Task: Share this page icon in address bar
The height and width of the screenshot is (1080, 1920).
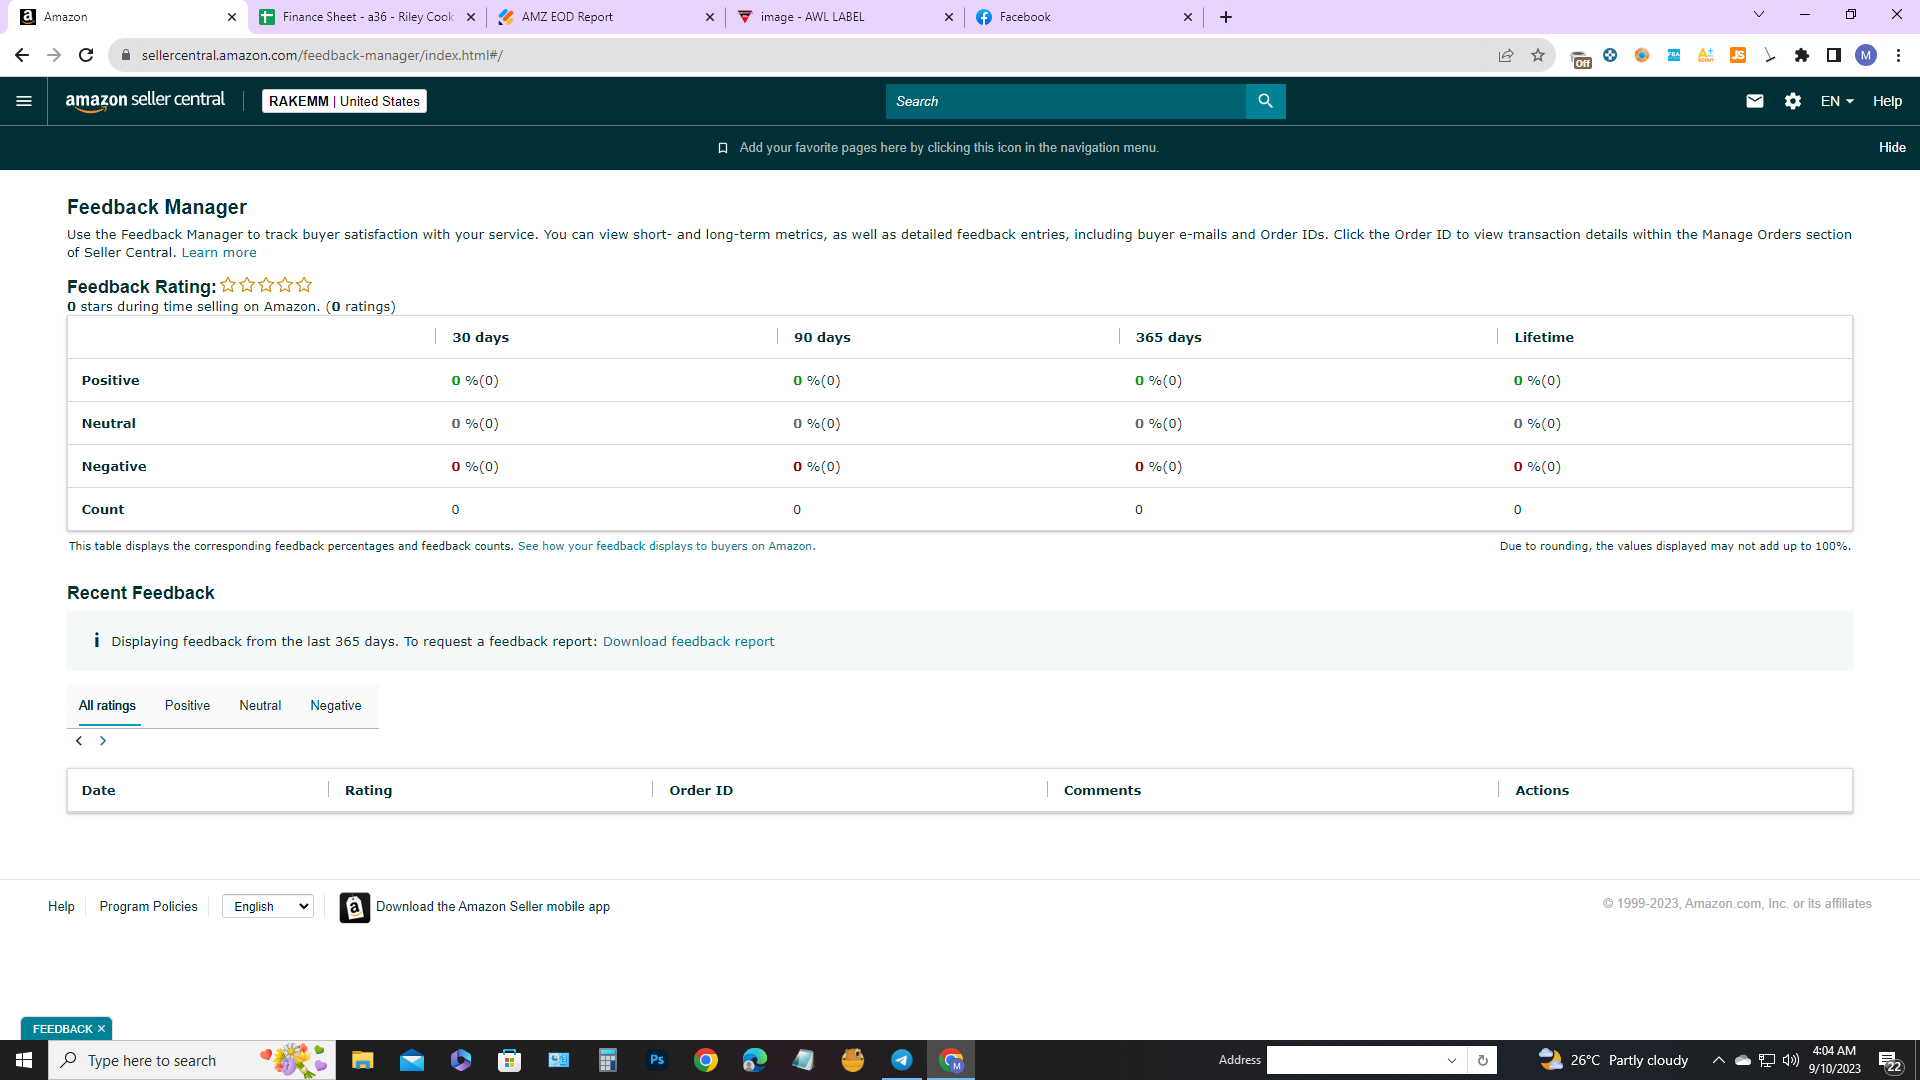Action: coord(1506,55)
